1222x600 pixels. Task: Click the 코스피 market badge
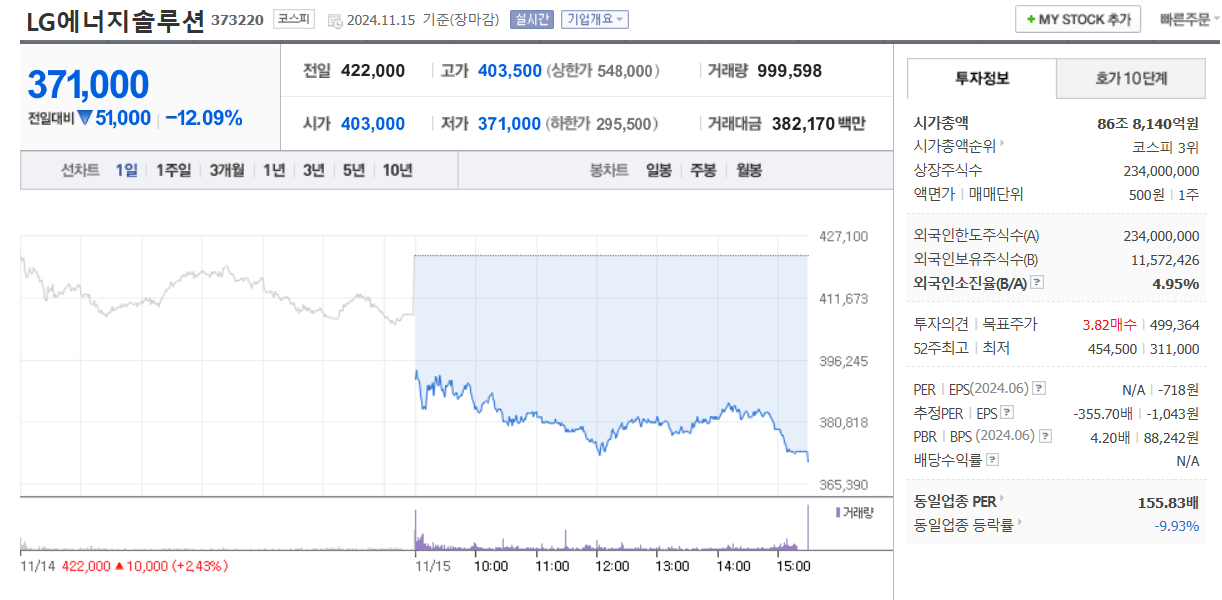[x=294, y=19]
